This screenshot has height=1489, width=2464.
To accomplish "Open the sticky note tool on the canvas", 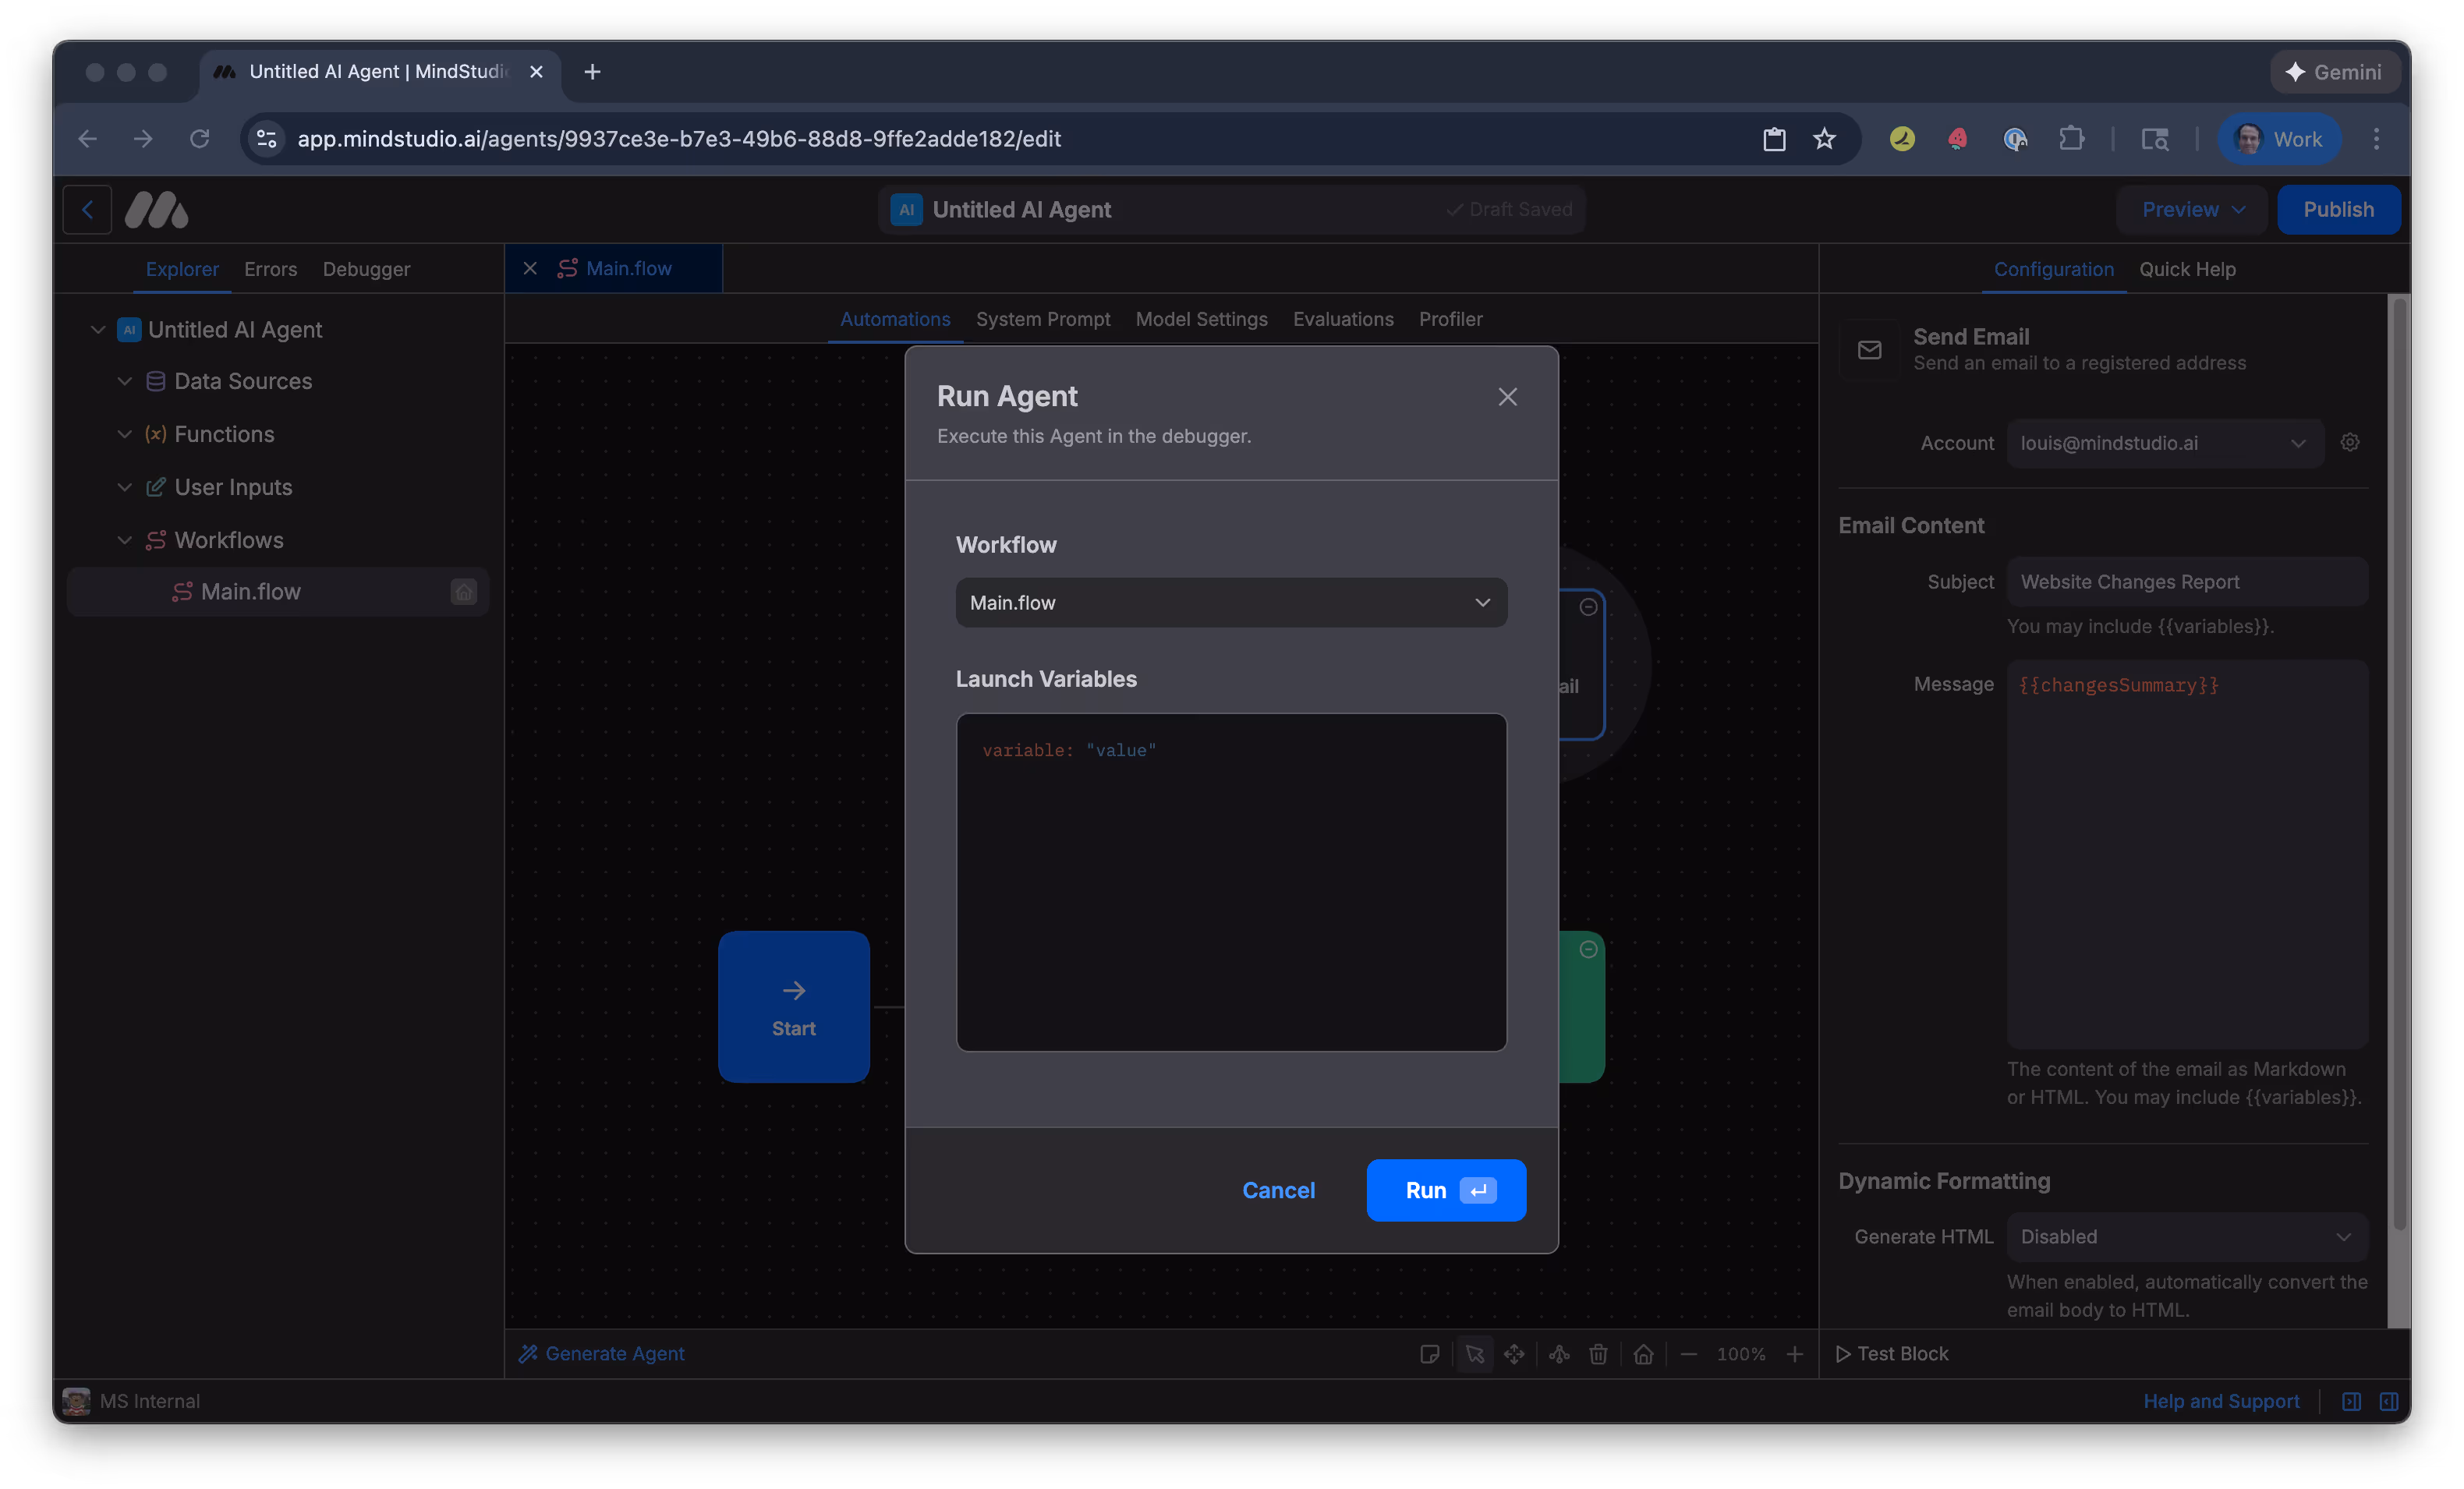I will 1430,1354.
